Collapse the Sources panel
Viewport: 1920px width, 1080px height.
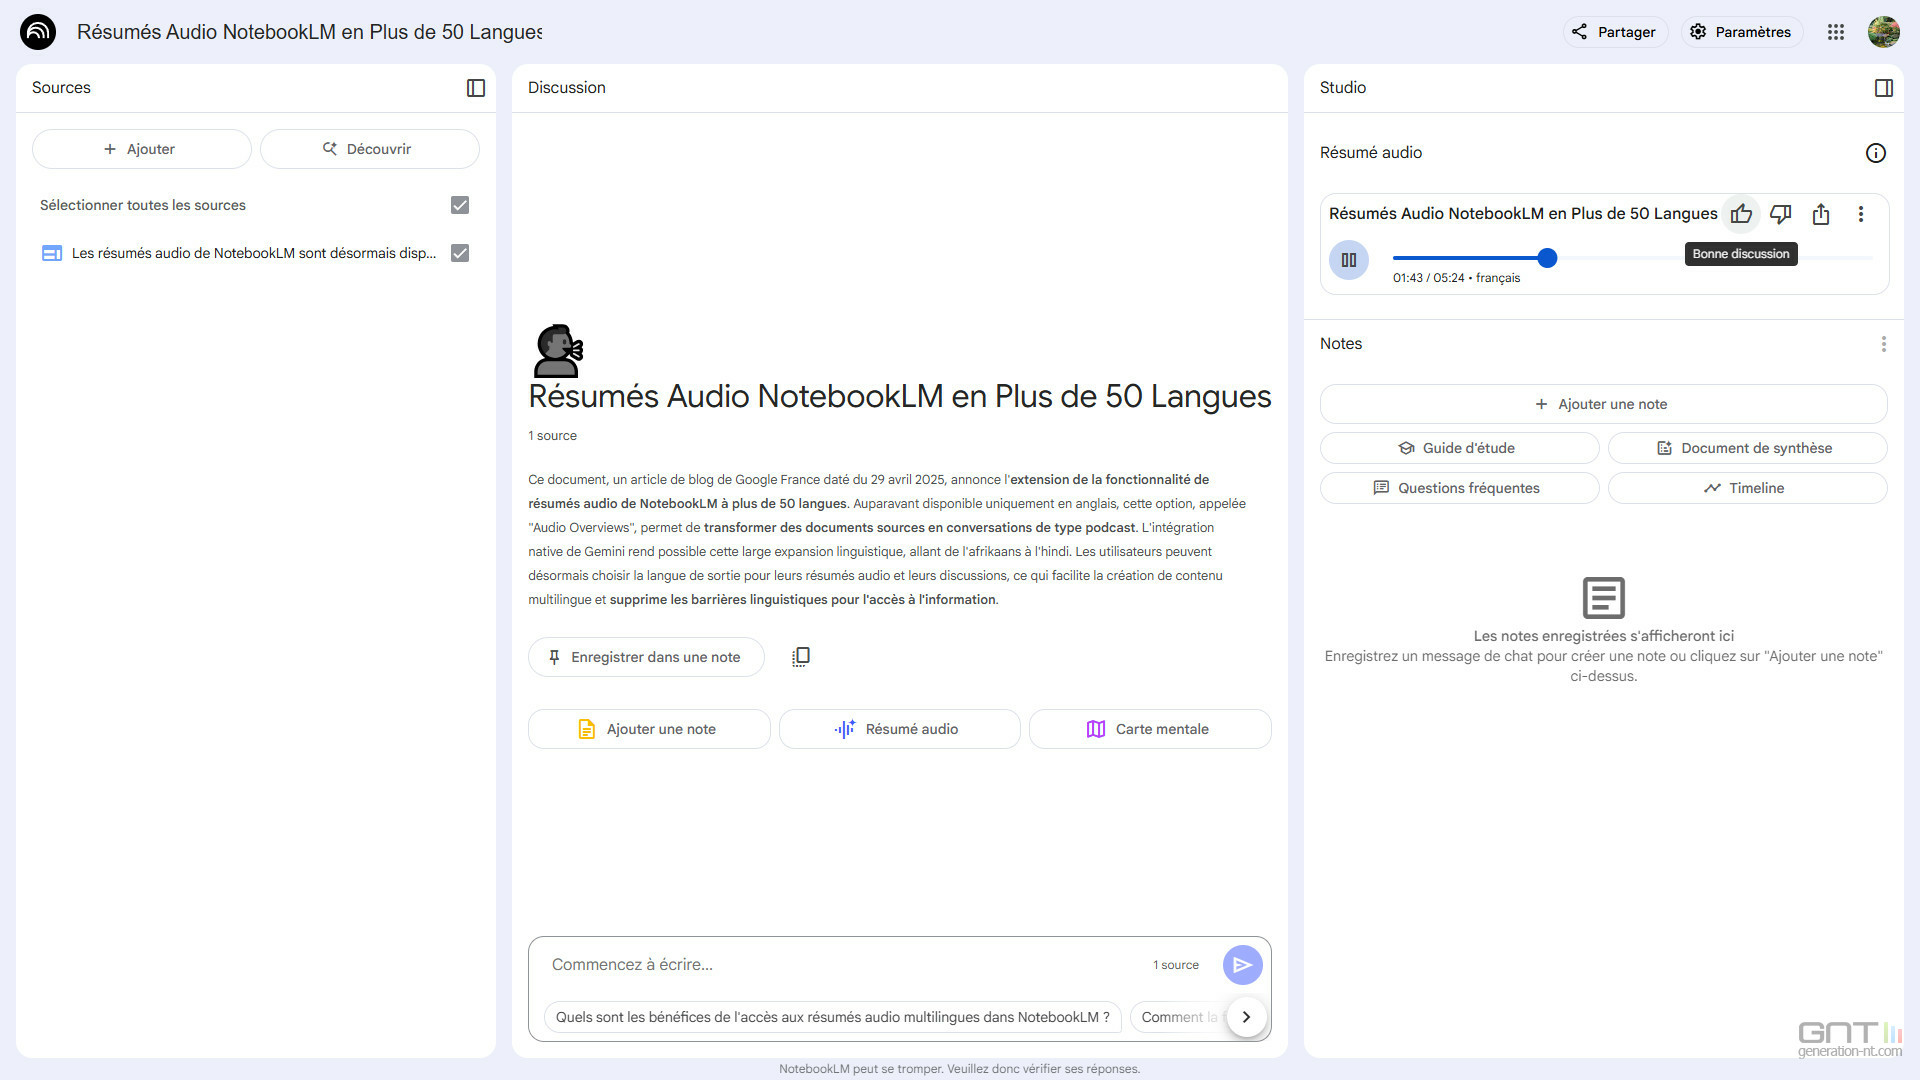coord(476,88)
